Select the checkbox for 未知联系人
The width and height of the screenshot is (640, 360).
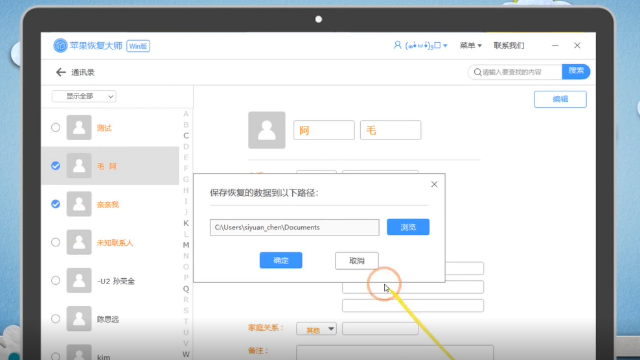tap(56, 242)
